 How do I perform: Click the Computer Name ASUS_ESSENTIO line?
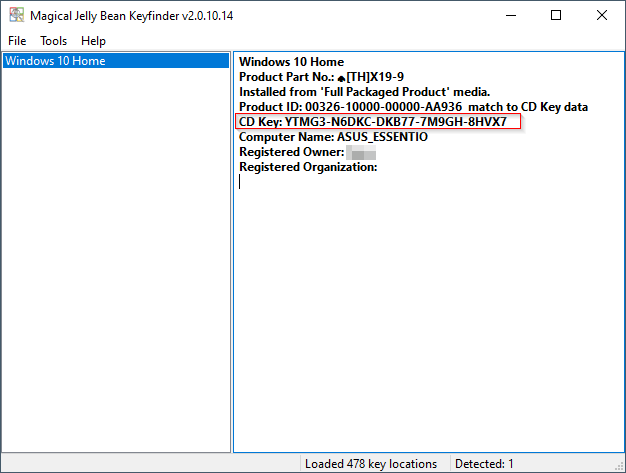coord(333,137)
